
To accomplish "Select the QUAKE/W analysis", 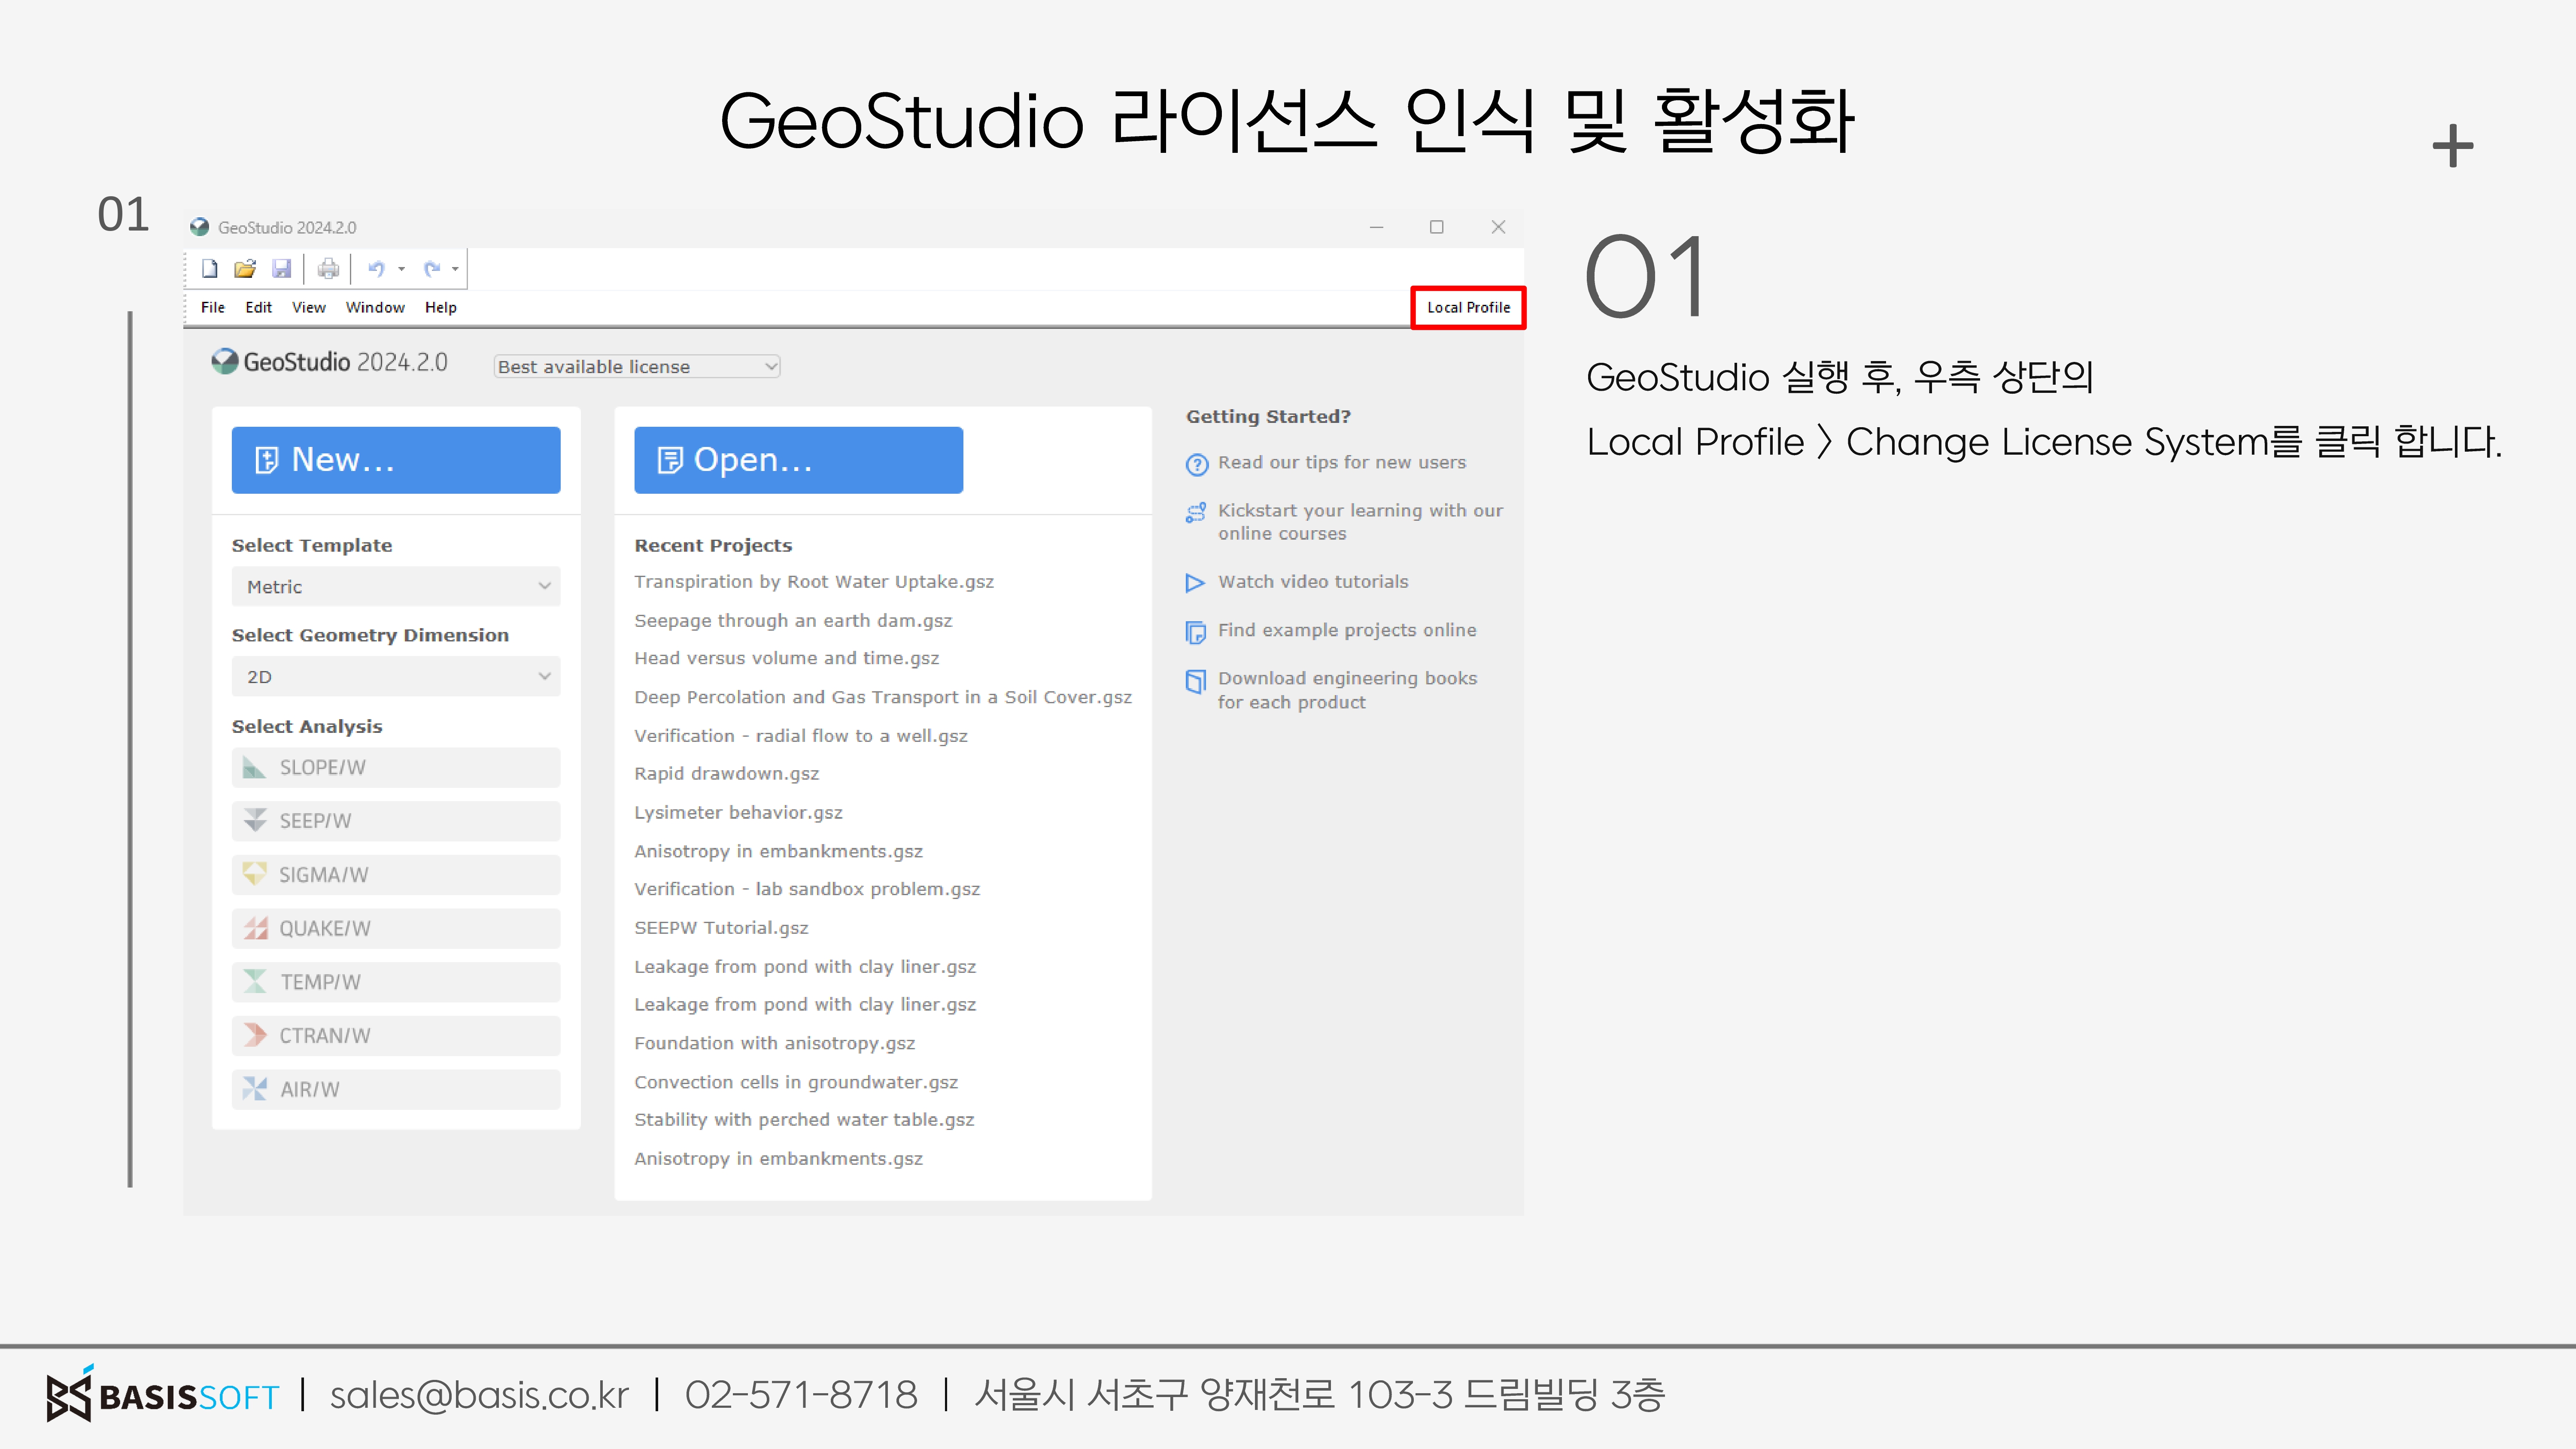I will (x=396, y=929).
